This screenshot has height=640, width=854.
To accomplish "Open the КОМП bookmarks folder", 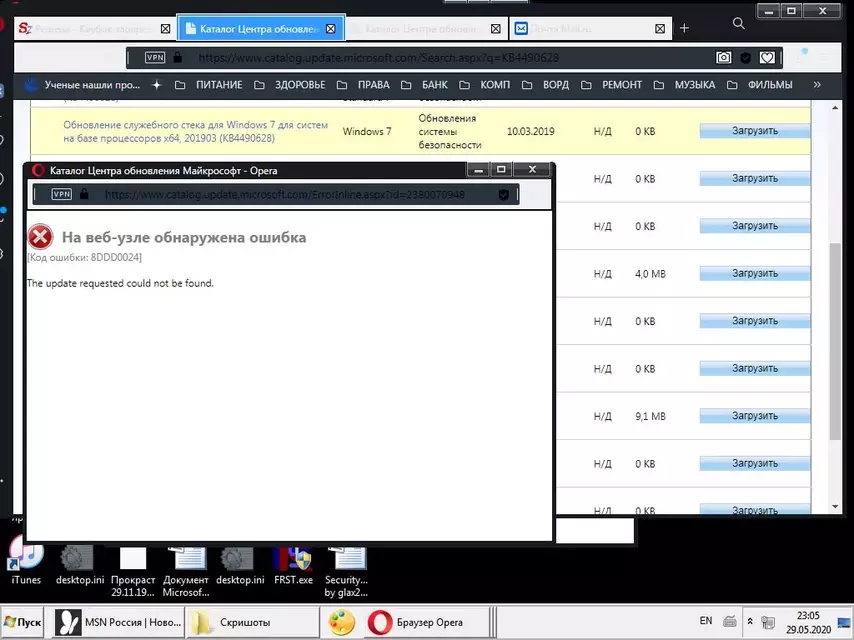I will click(485, 85).
